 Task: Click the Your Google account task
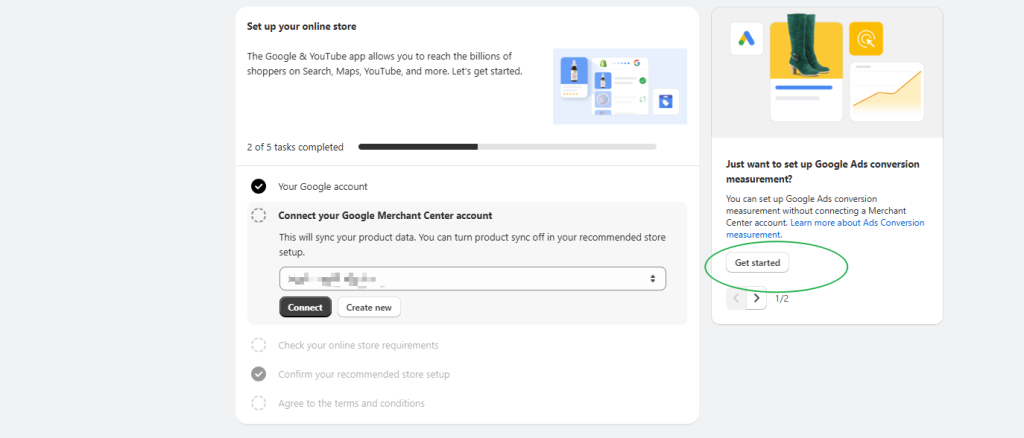(323, 187)
